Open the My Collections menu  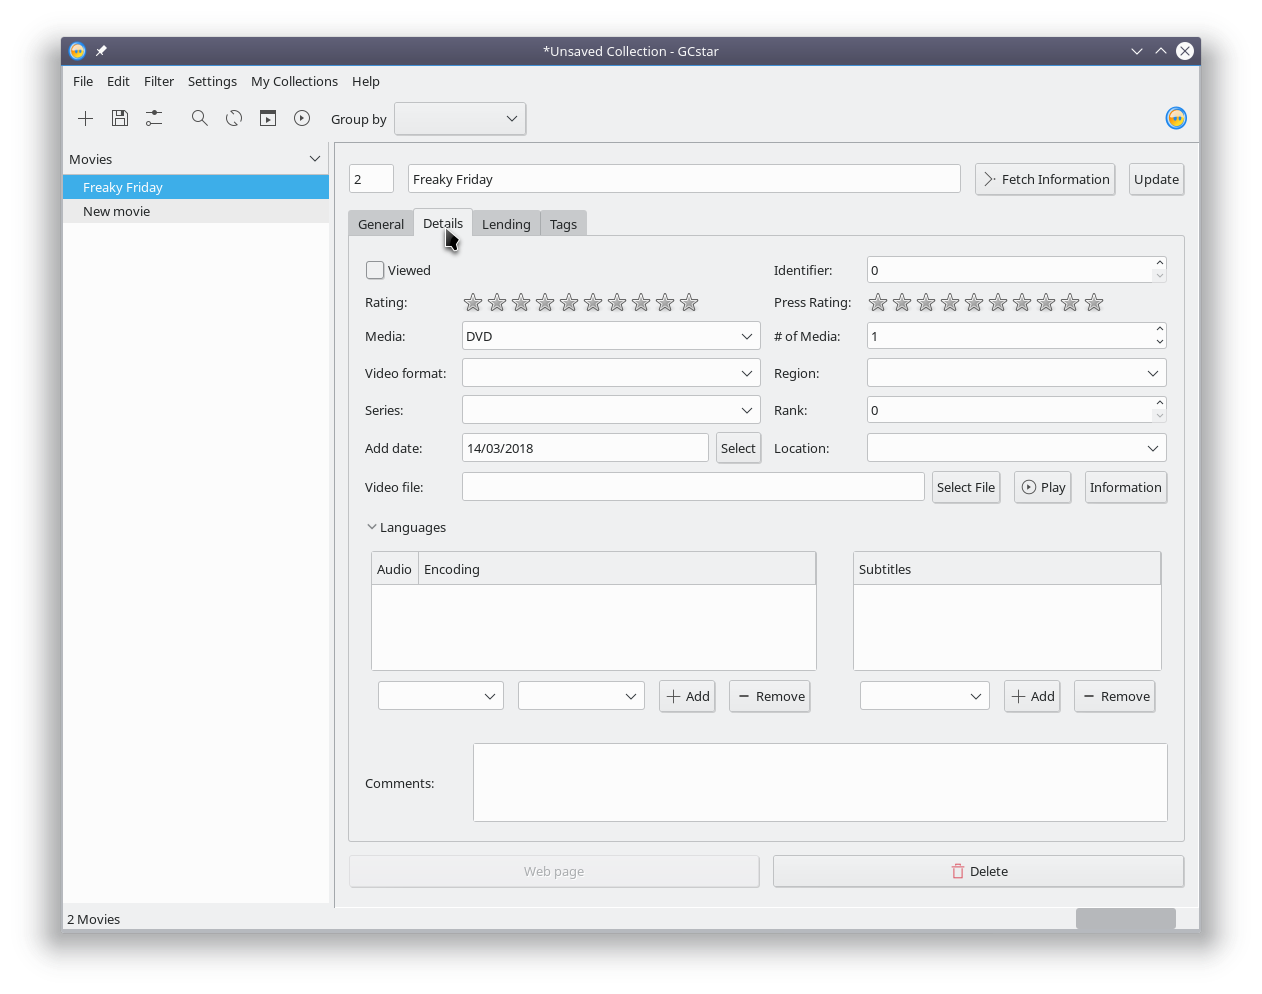click(294, 82)
